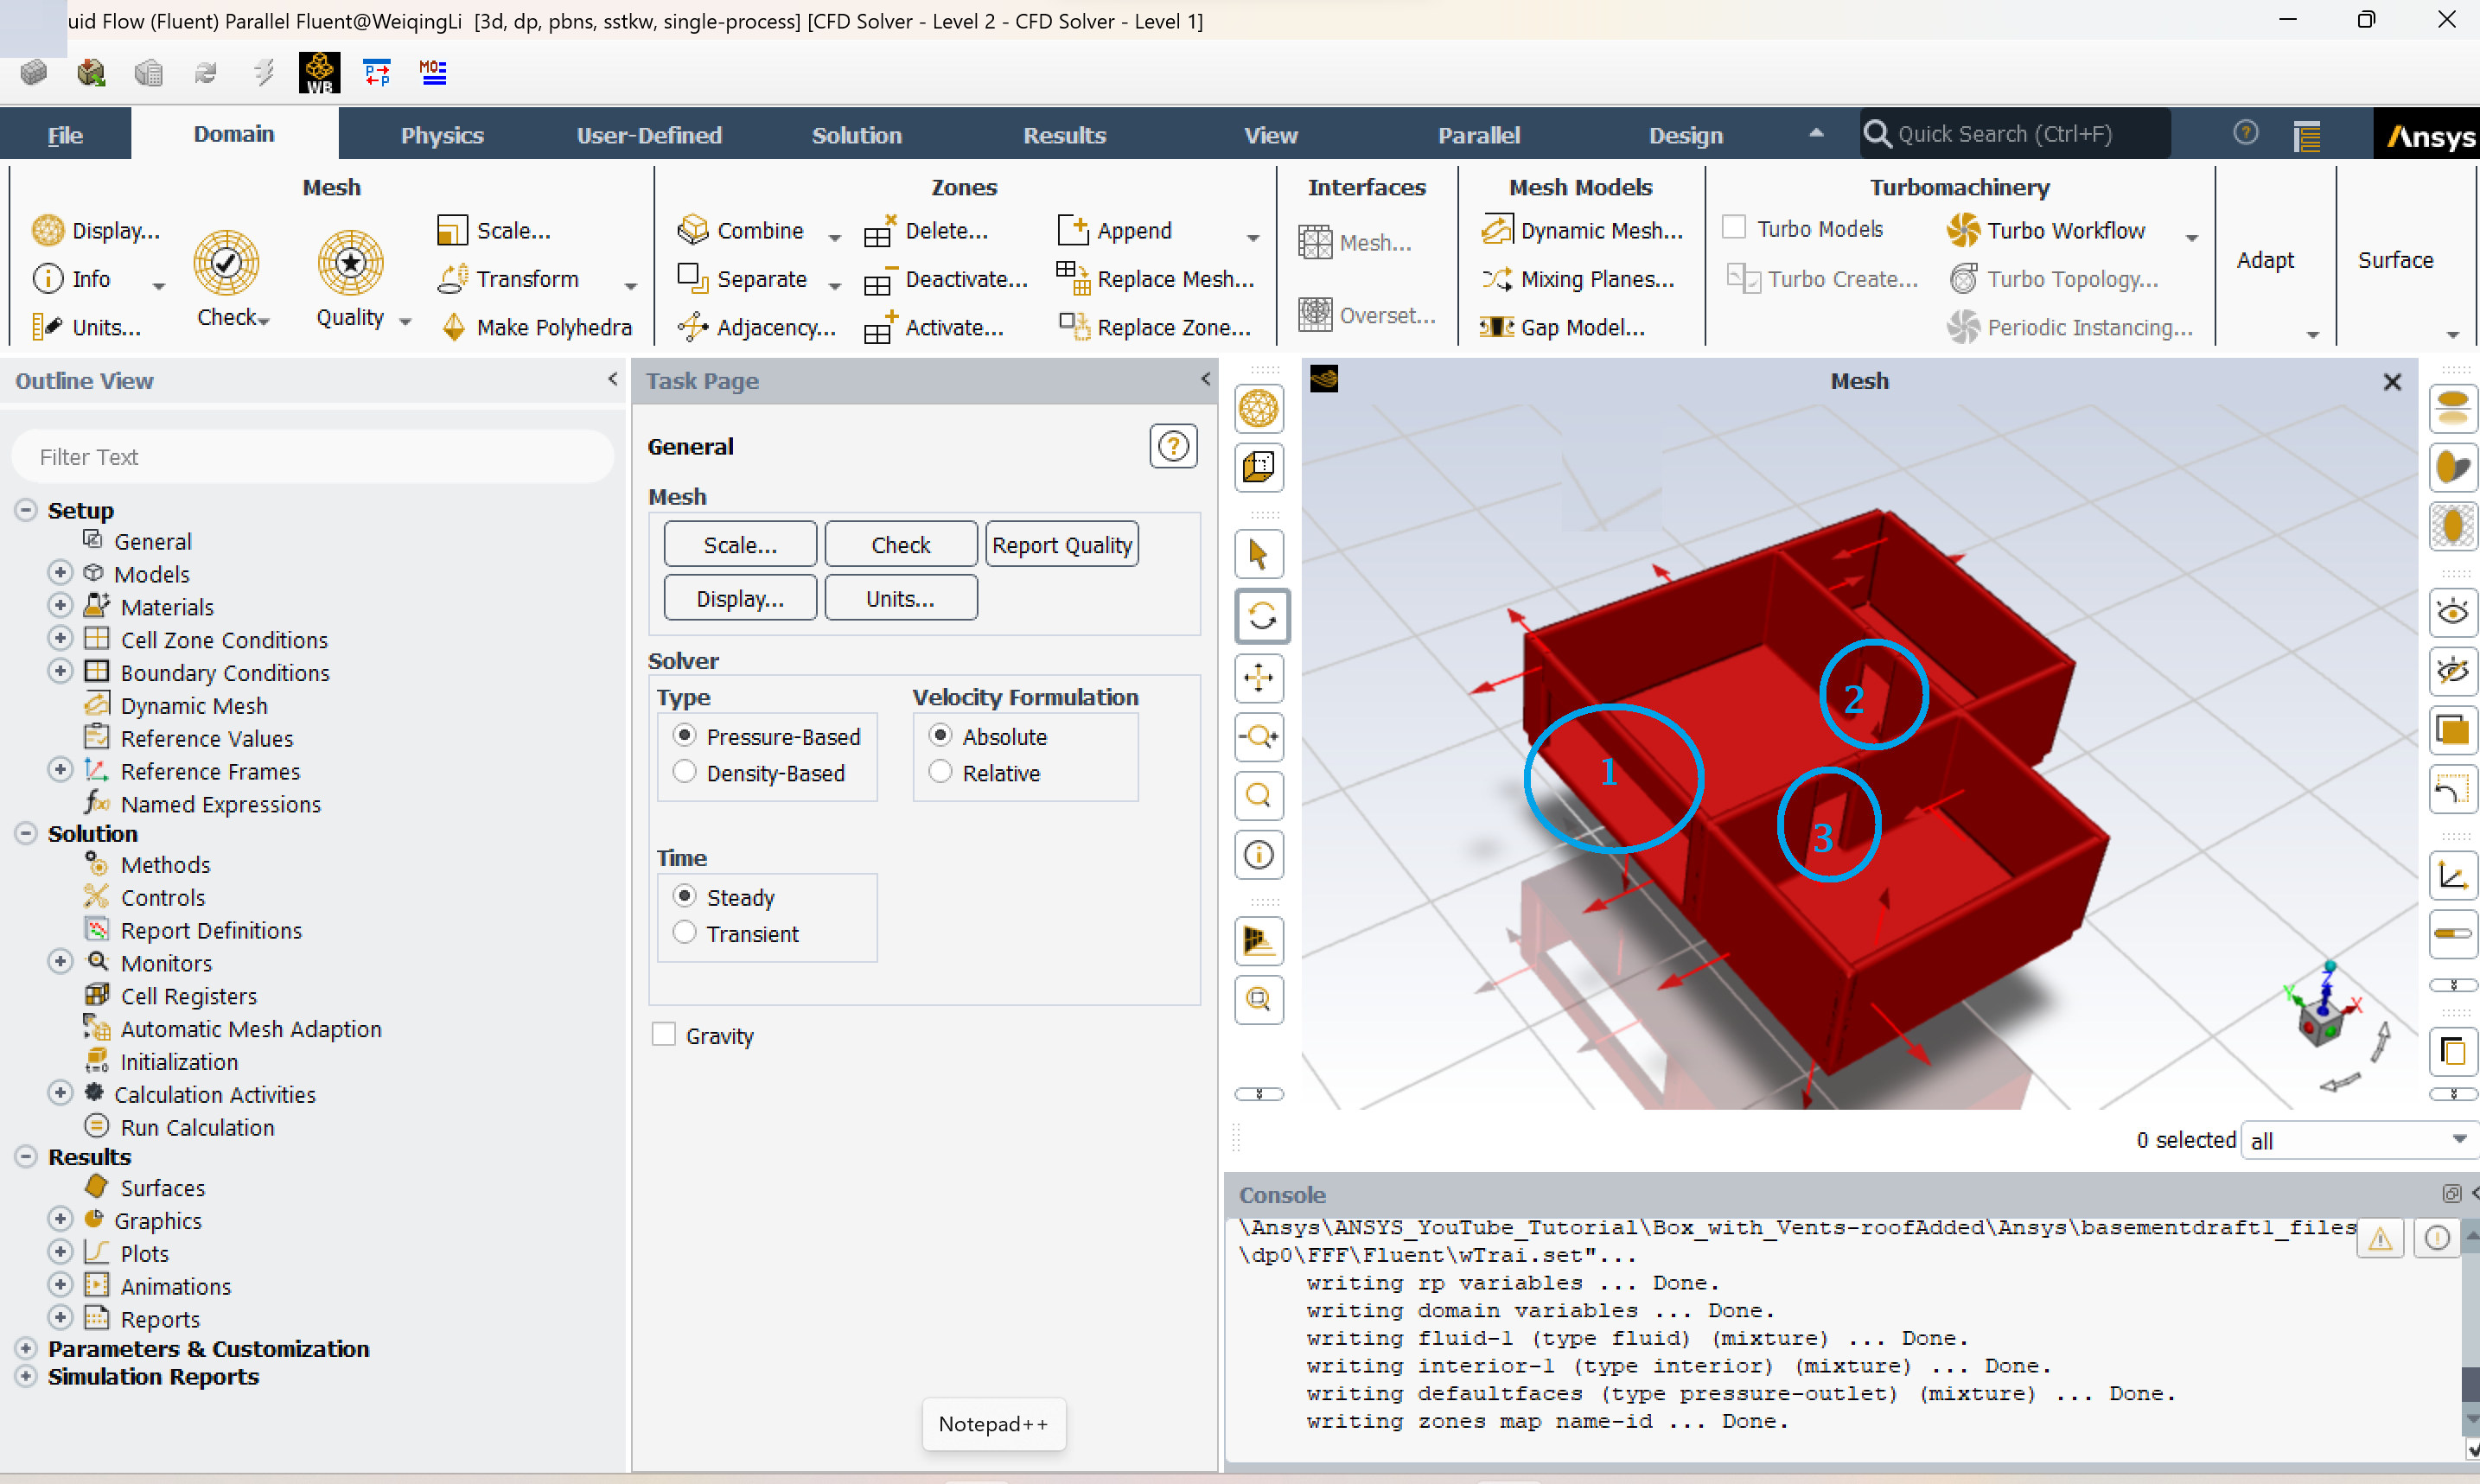Open the mesh Quality icon in the ribbon
2480x1484 pixels.
(x=350, y=263)
